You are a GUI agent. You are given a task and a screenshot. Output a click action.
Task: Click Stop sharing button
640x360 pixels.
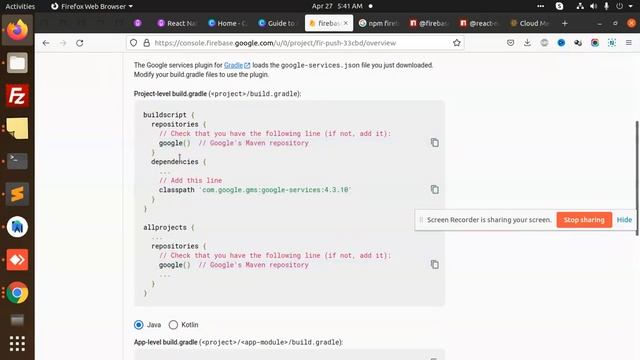click(x=584, y=220)
